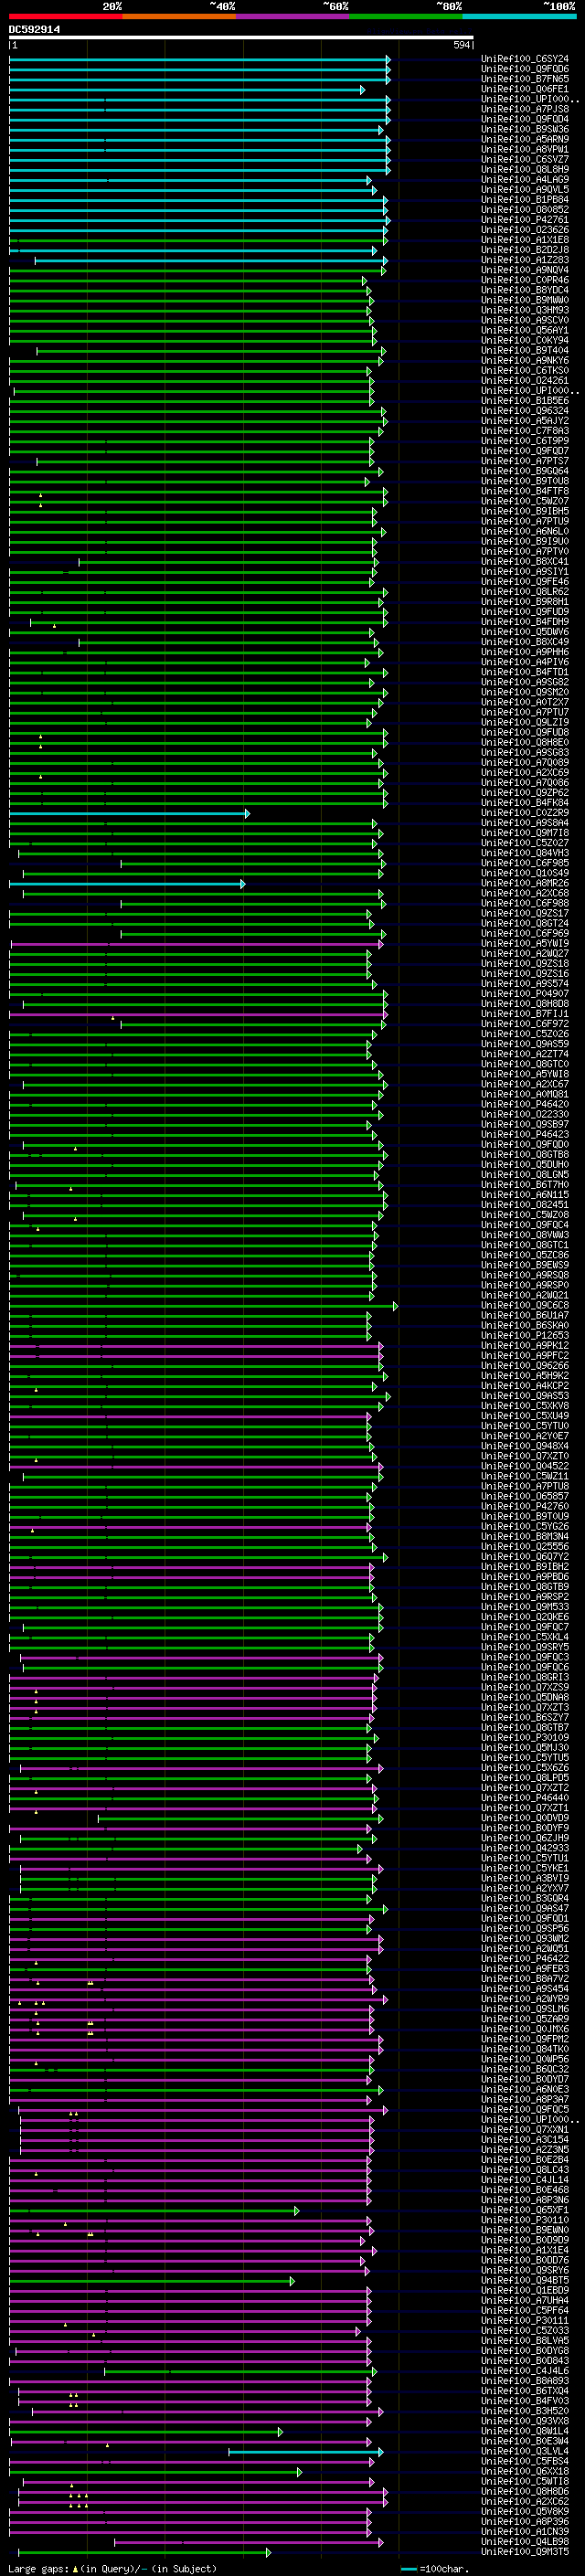Click the UniRef100_Q8GTB8 label
The image size is (585, 2576).
click(525, 1155)
